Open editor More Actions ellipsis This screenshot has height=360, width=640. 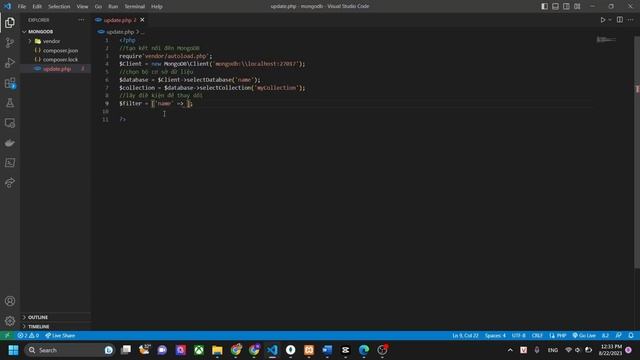point(631,20)
